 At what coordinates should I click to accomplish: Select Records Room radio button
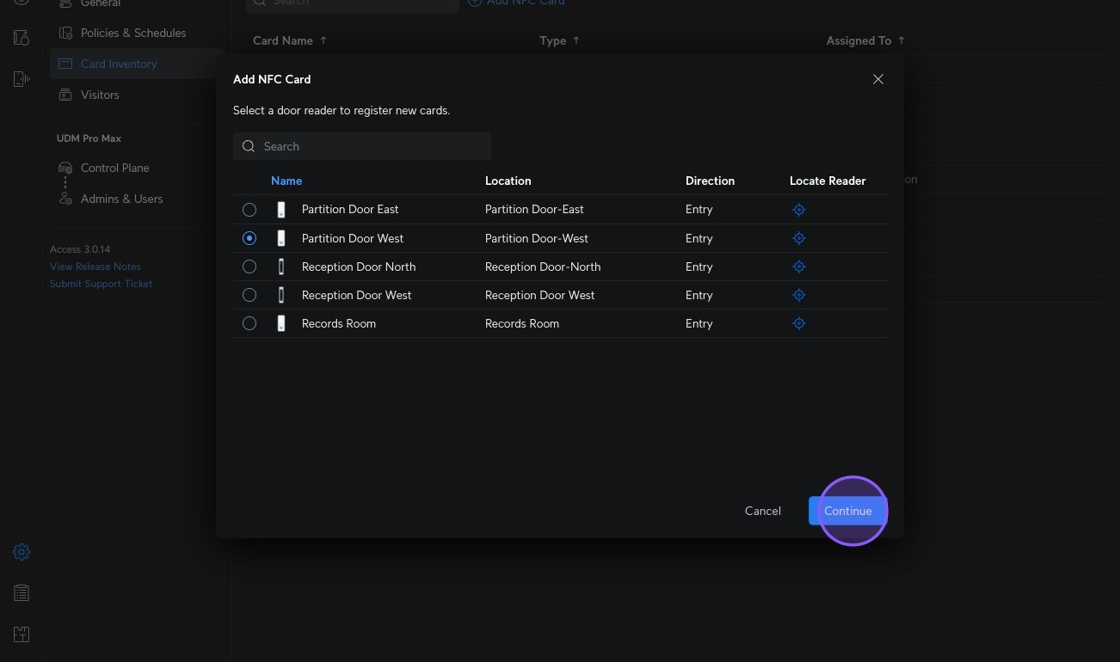point(249,324)
